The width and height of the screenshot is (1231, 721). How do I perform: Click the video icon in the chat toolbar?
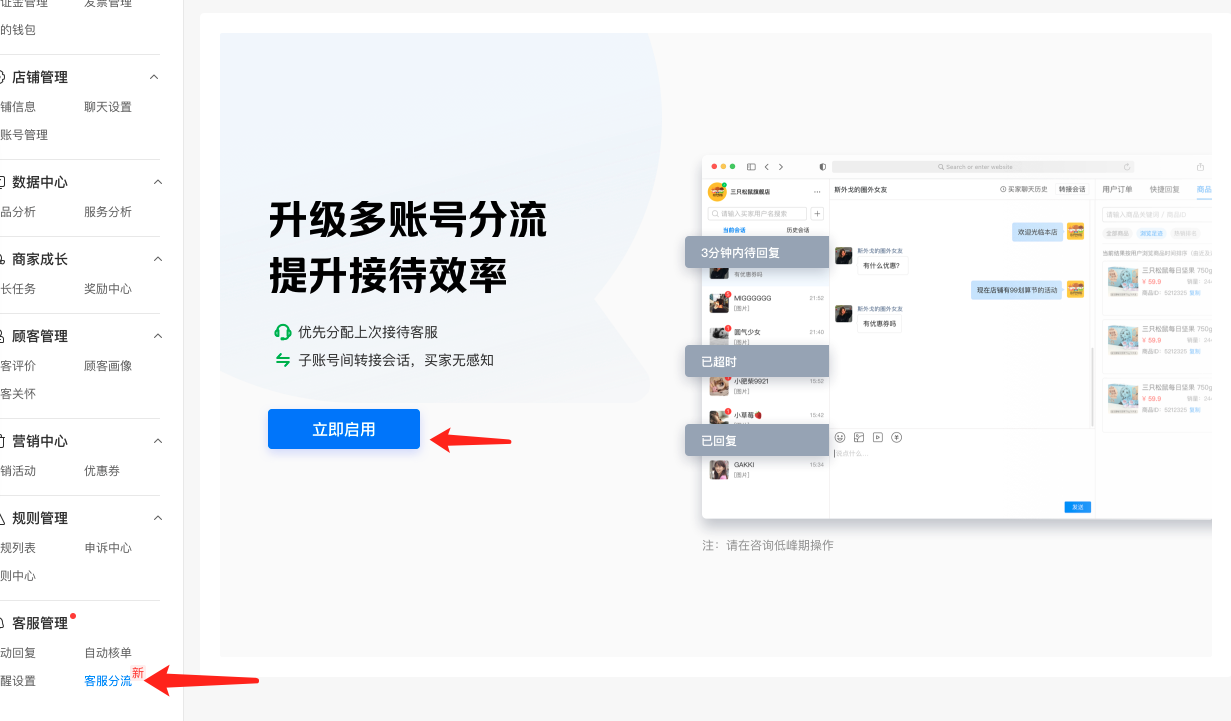click(x=878, y=437)
